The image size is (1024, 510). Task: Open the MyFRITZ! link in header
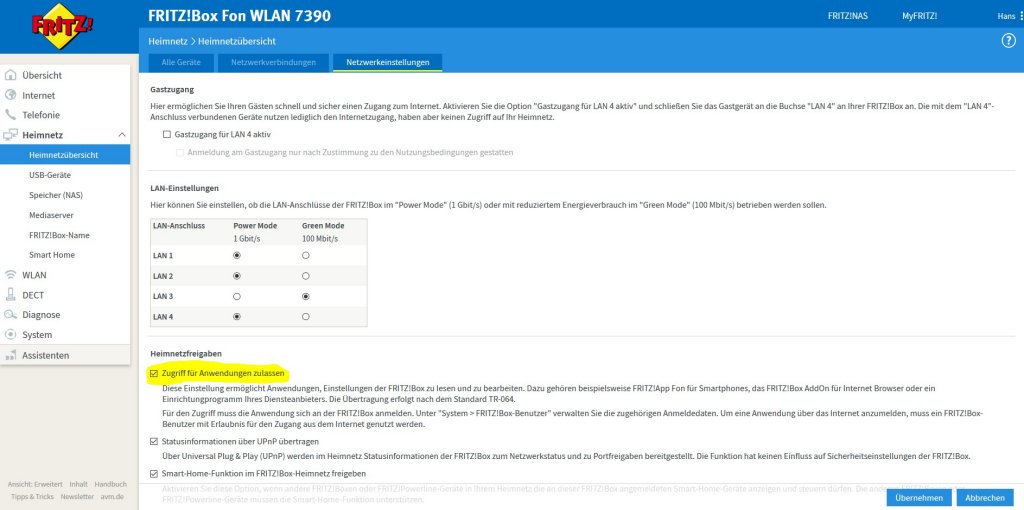click(919, 16)
